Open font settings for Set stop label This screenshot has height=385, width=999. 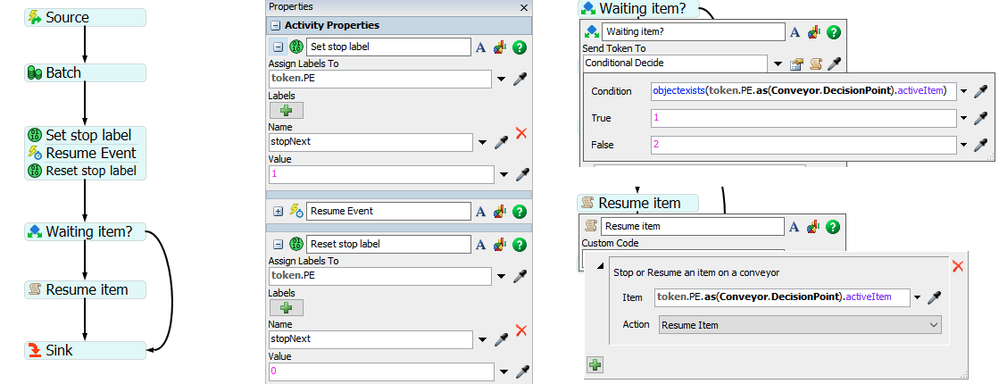coord(481,47)
